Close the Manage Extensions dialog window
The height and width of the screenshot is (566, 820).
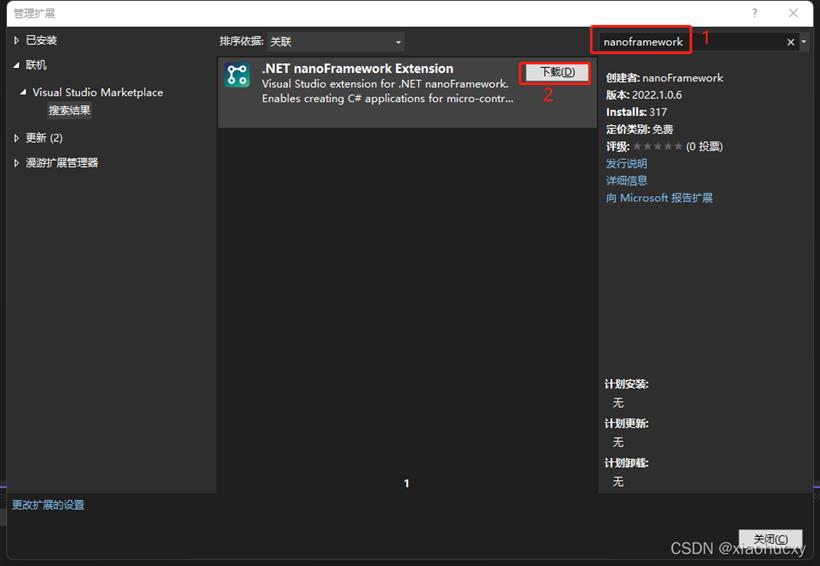pyautogui.click(x=793, y=13)
